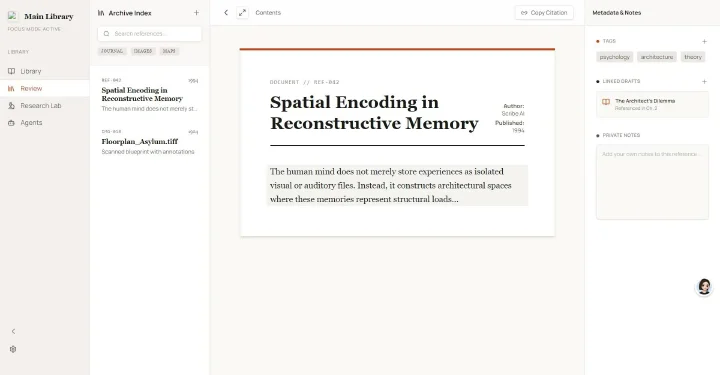The height and width of the screenshot is (375, 720).
Task: Open Floorplan_Asylum.tiff entry
Action: (x=150, y=143)
